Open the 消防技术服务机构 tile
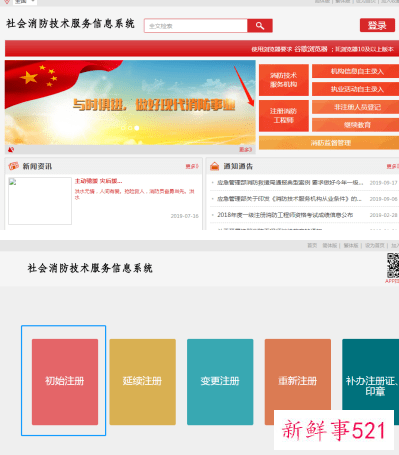This screenshot has width=399, height=455. pos(284,80)
